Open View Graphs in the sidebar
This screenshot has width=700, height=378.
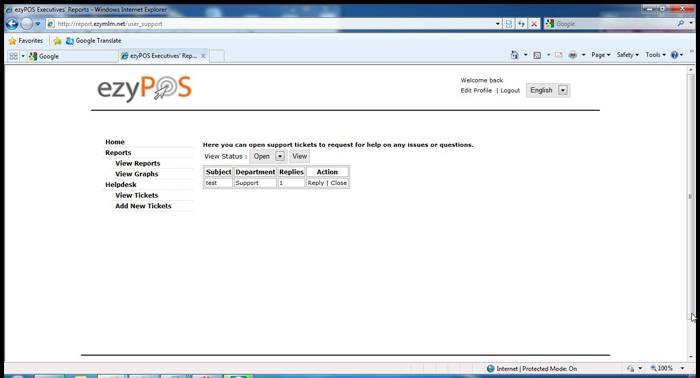pos(137,174)
